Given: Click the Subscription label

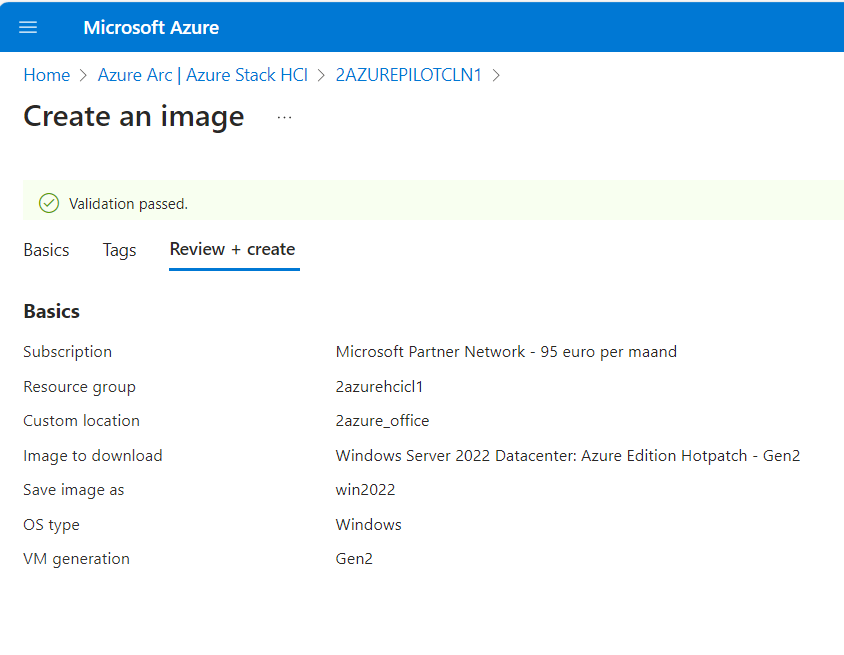Looking at the screenshot, I should point(68,352).
